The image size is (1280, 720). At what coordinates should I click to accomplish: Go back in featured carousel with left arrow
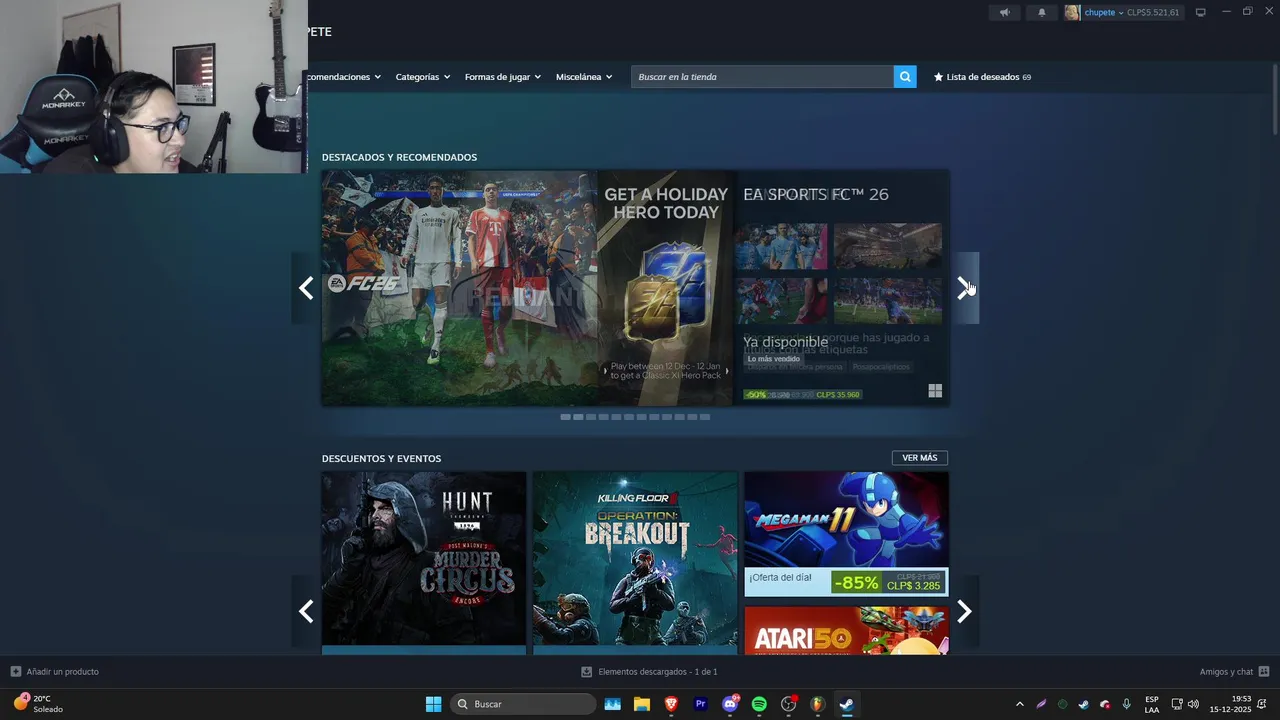(x=306, y=288)
